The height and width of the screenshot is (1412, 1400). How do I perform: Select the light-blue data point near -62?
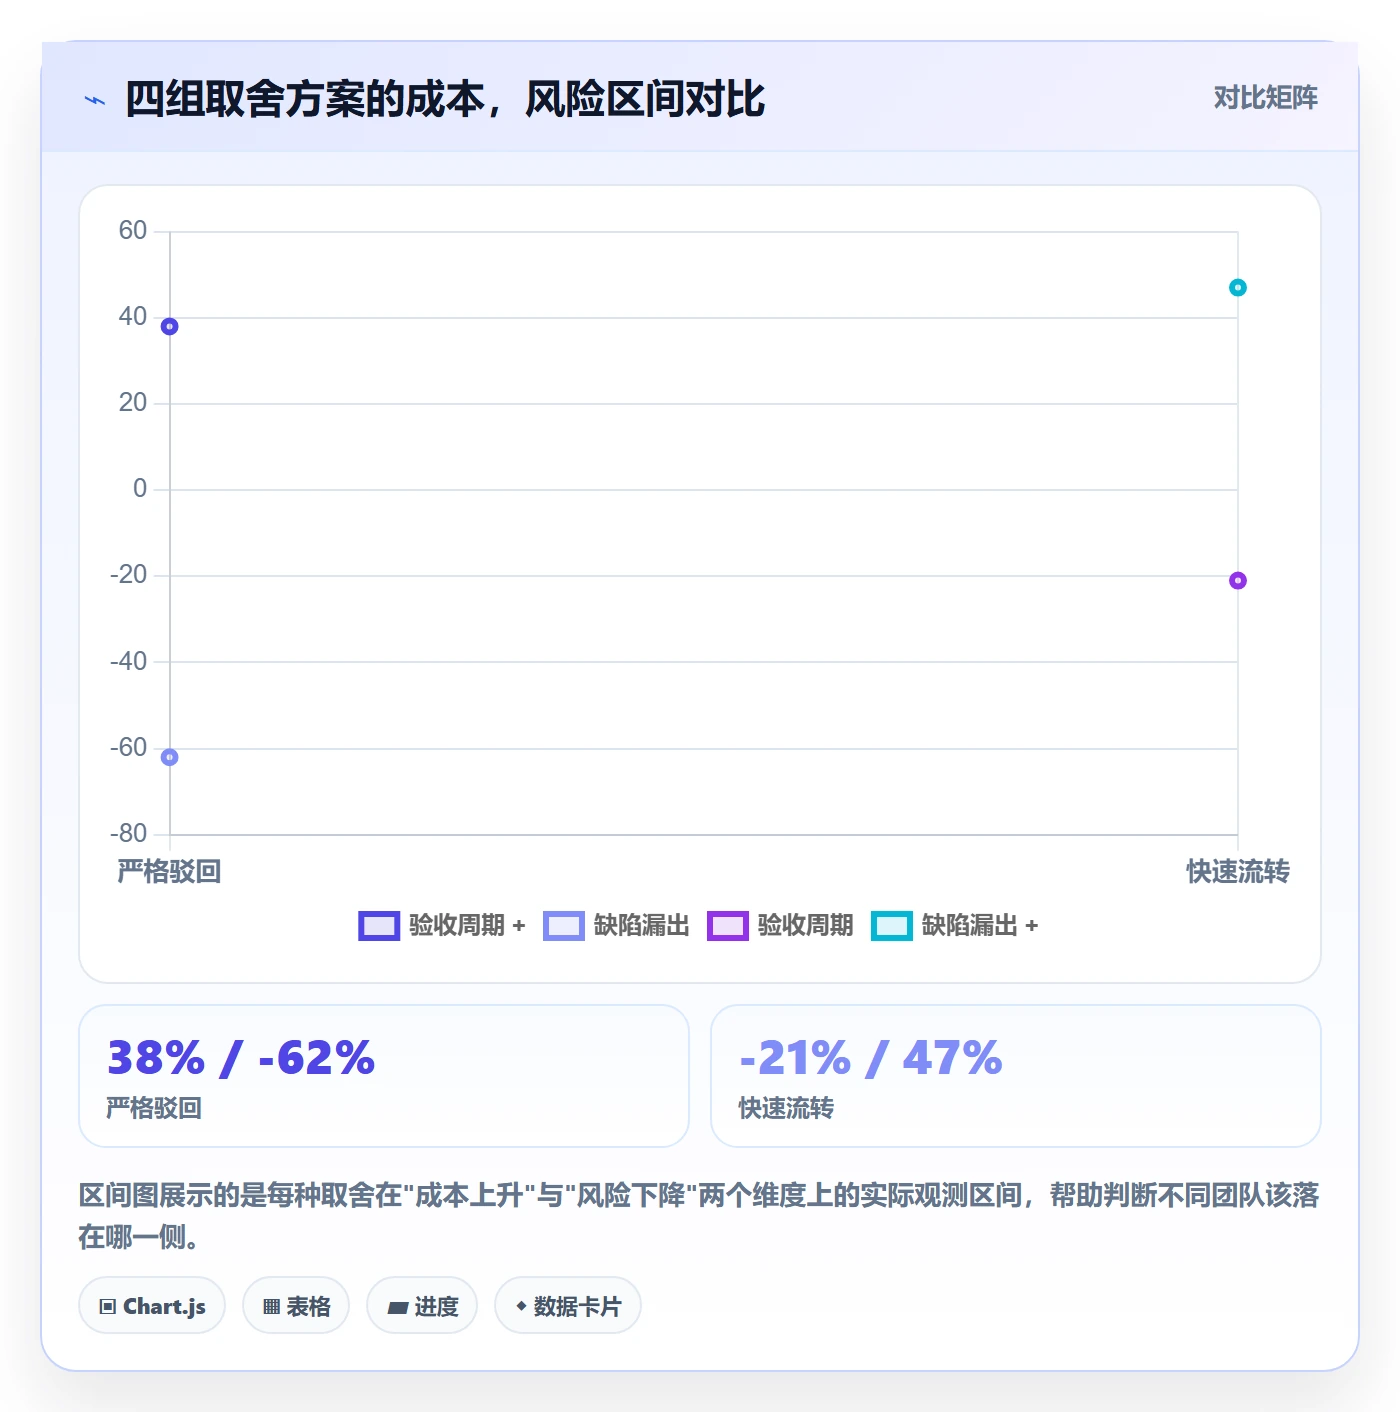(170, 757)
